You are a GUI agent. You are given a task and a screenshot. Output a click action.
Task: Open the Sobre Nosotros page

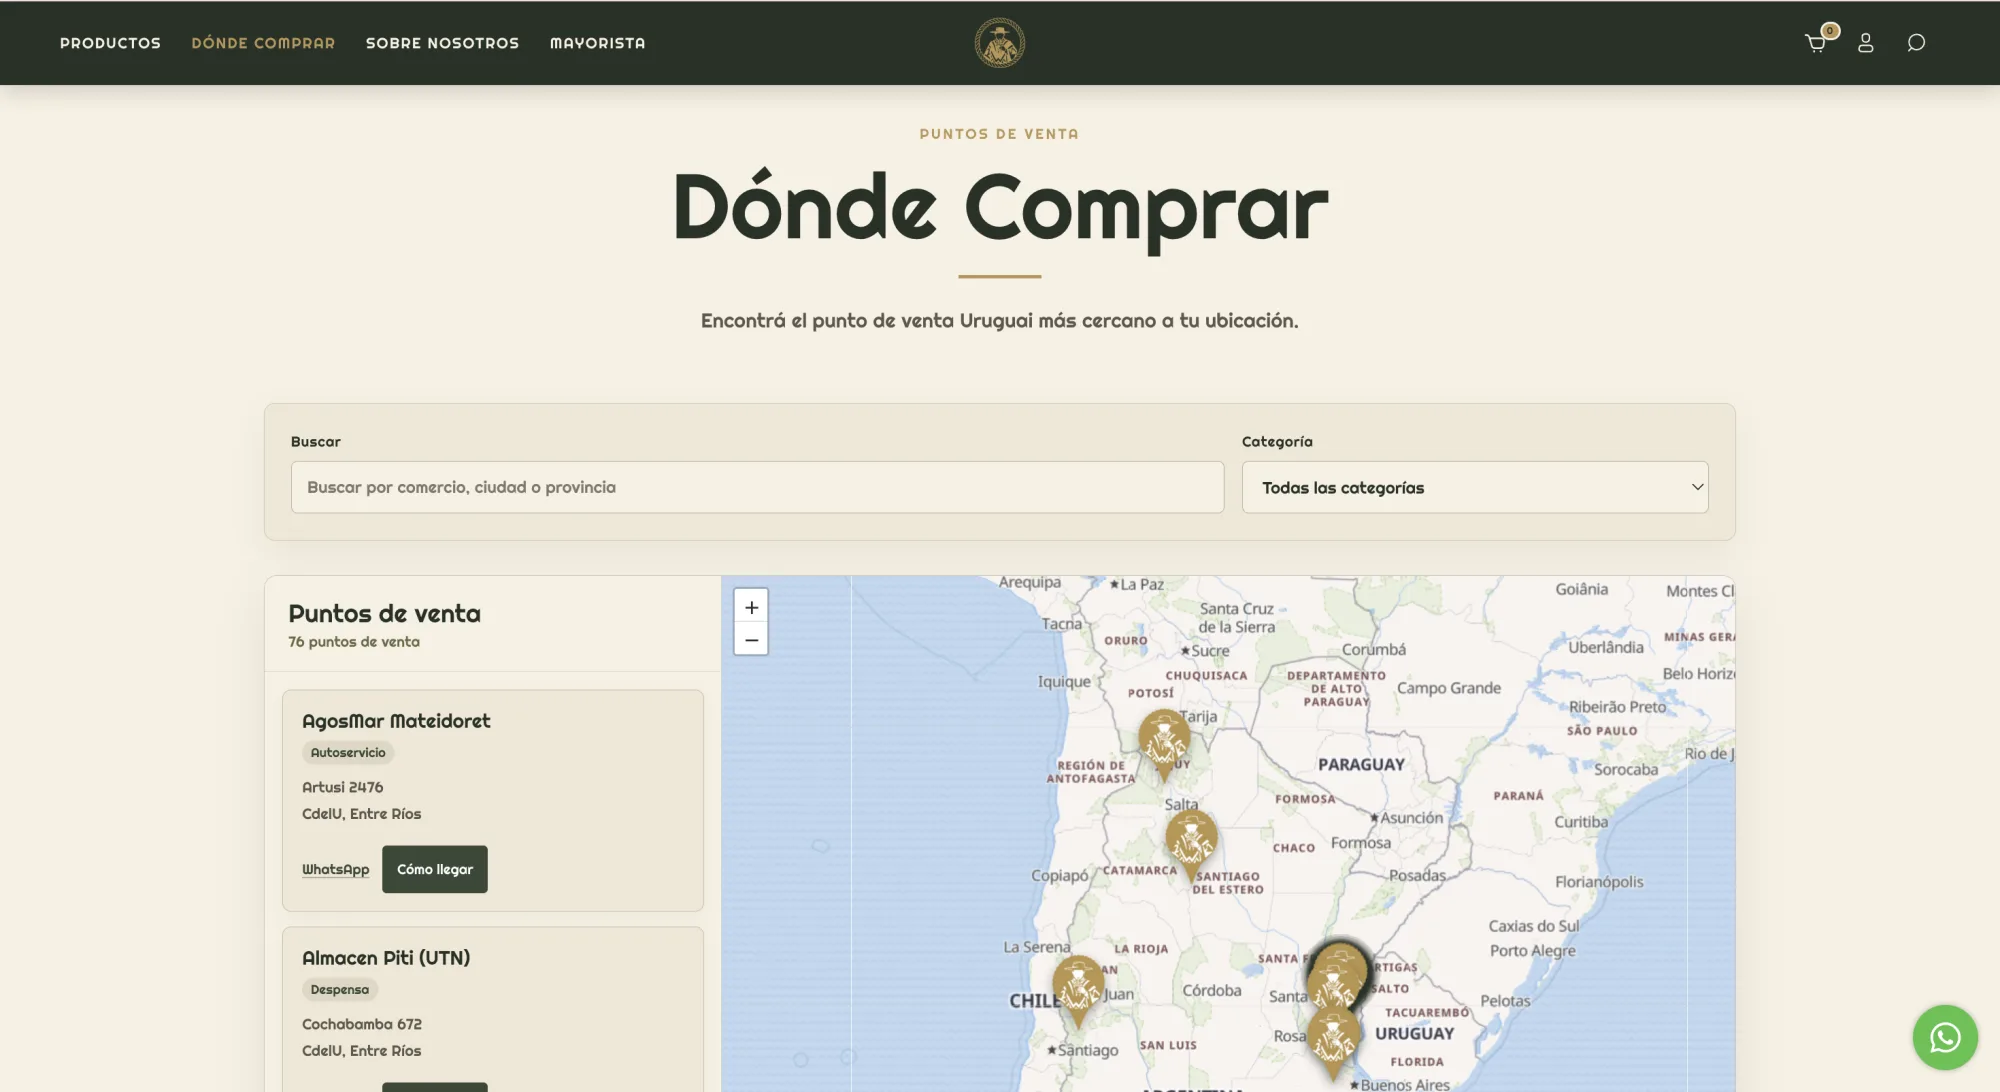(442, 43)
